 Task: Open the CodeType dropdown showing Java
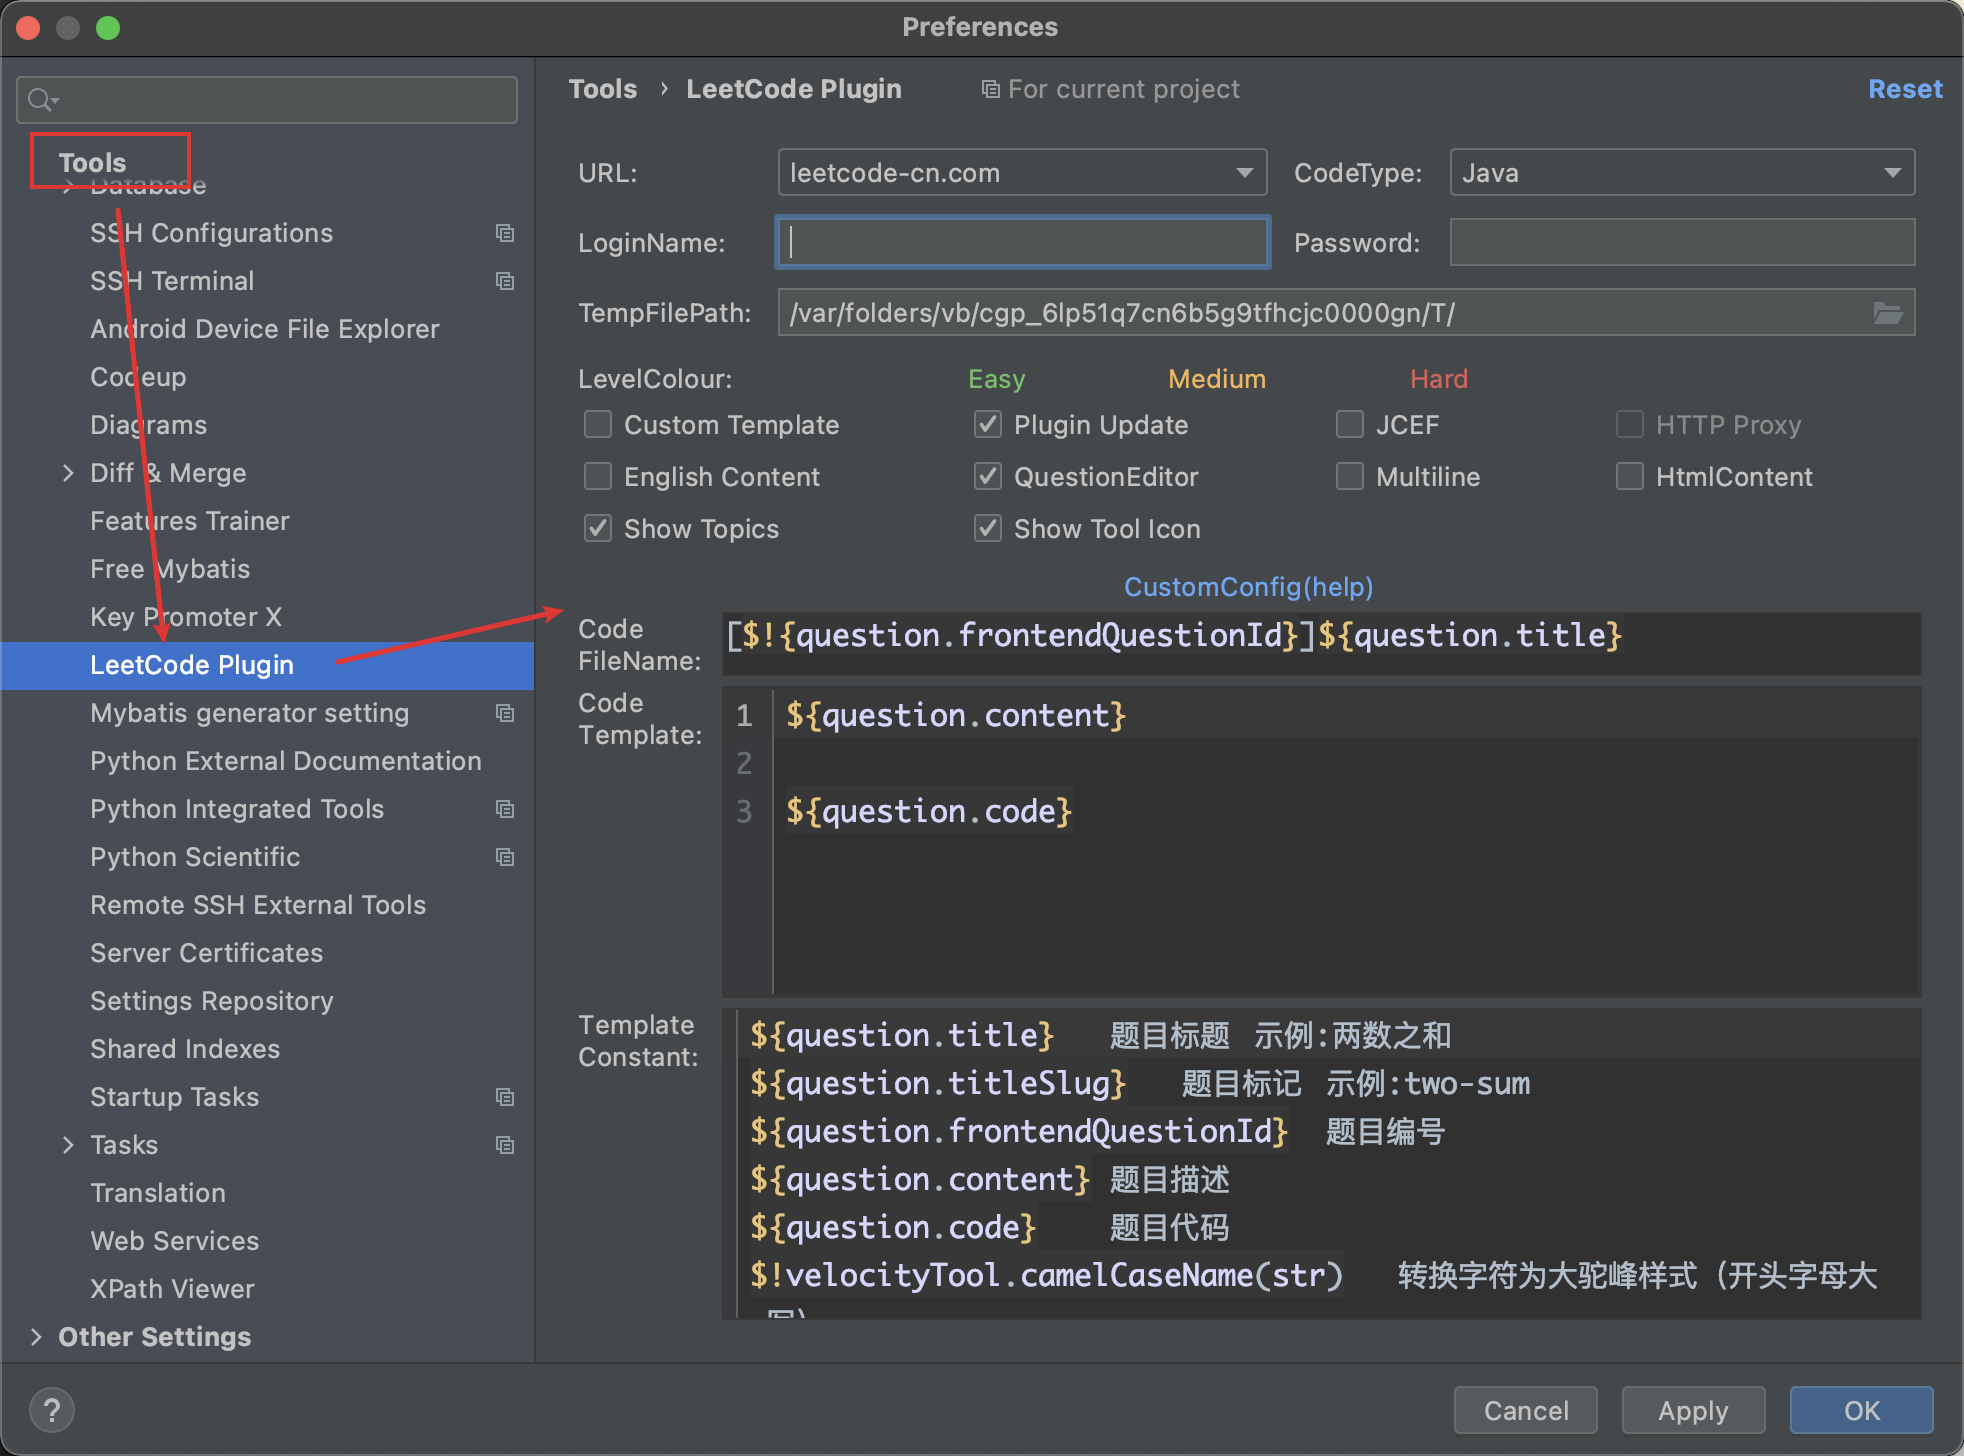(1682, 172)
